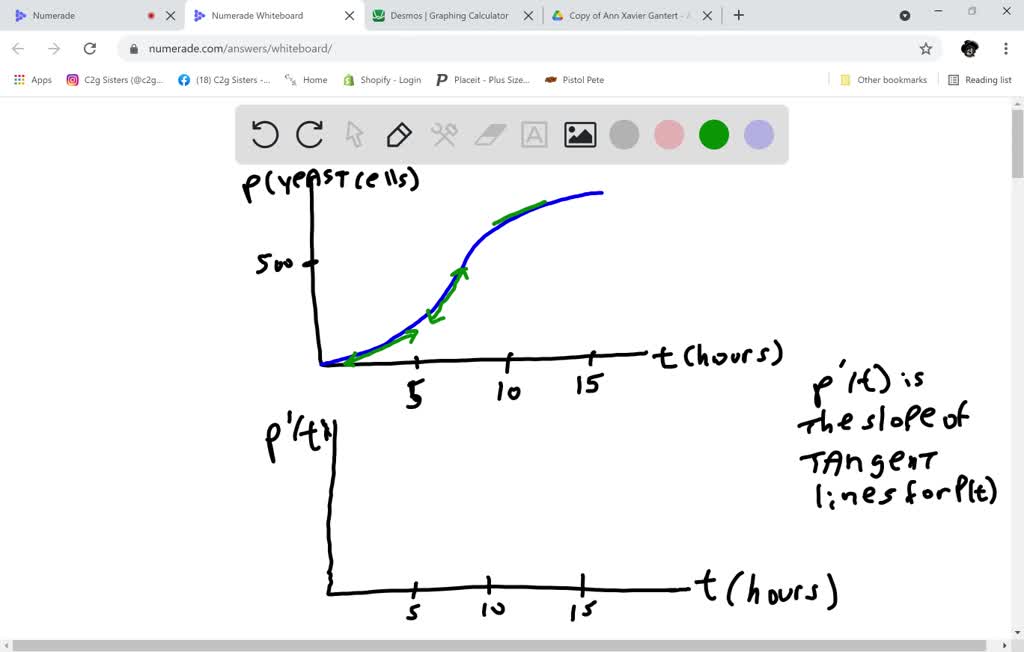Select the pointer/cursor tool

pyautogui.click(x=355, y=135)
